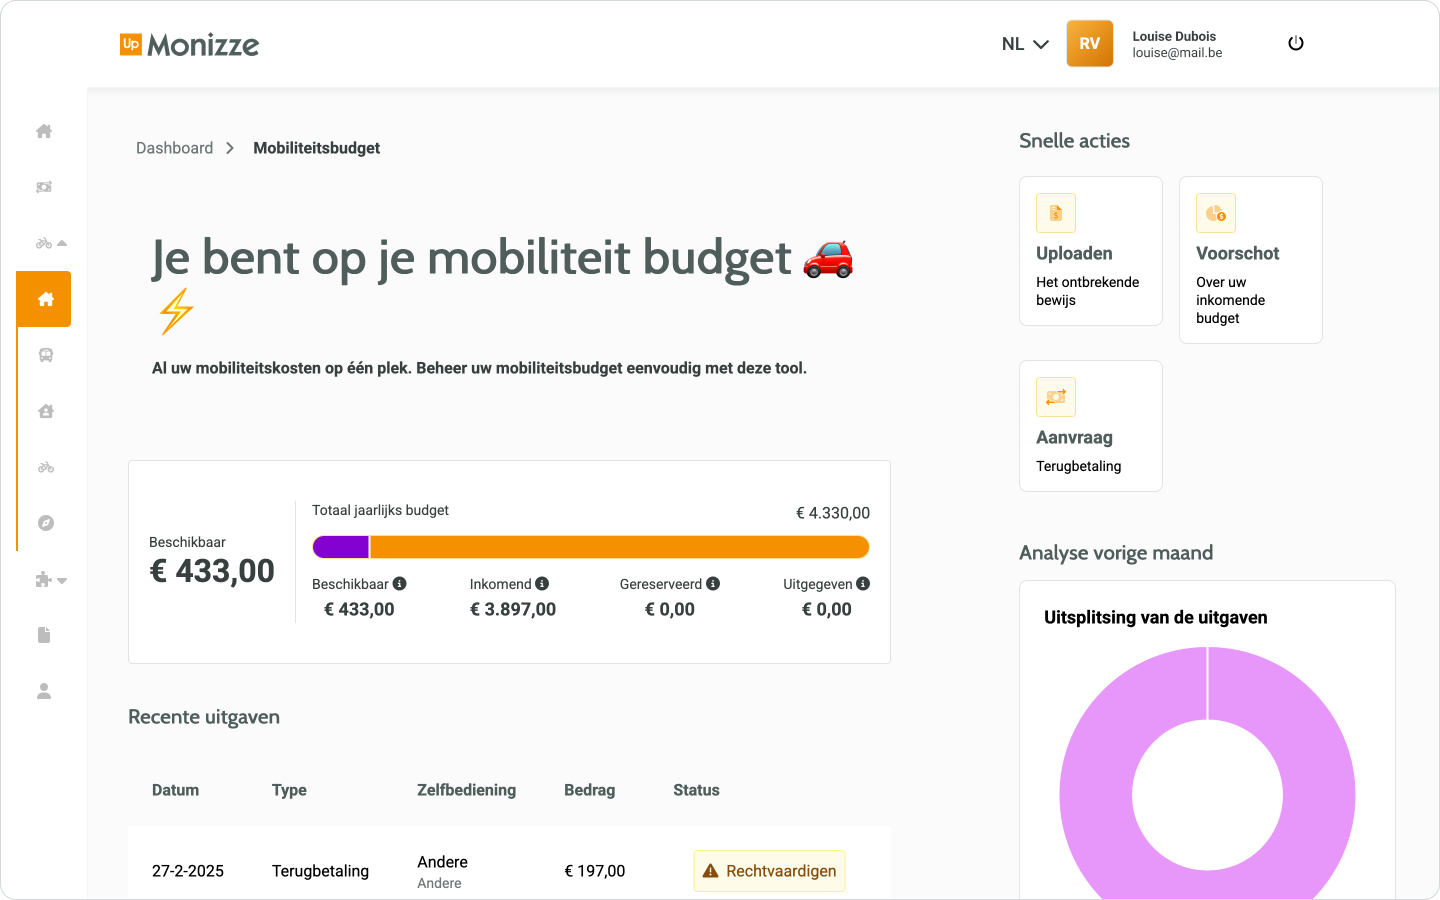Click the top gray home sidebar icon

pos(44,131)
